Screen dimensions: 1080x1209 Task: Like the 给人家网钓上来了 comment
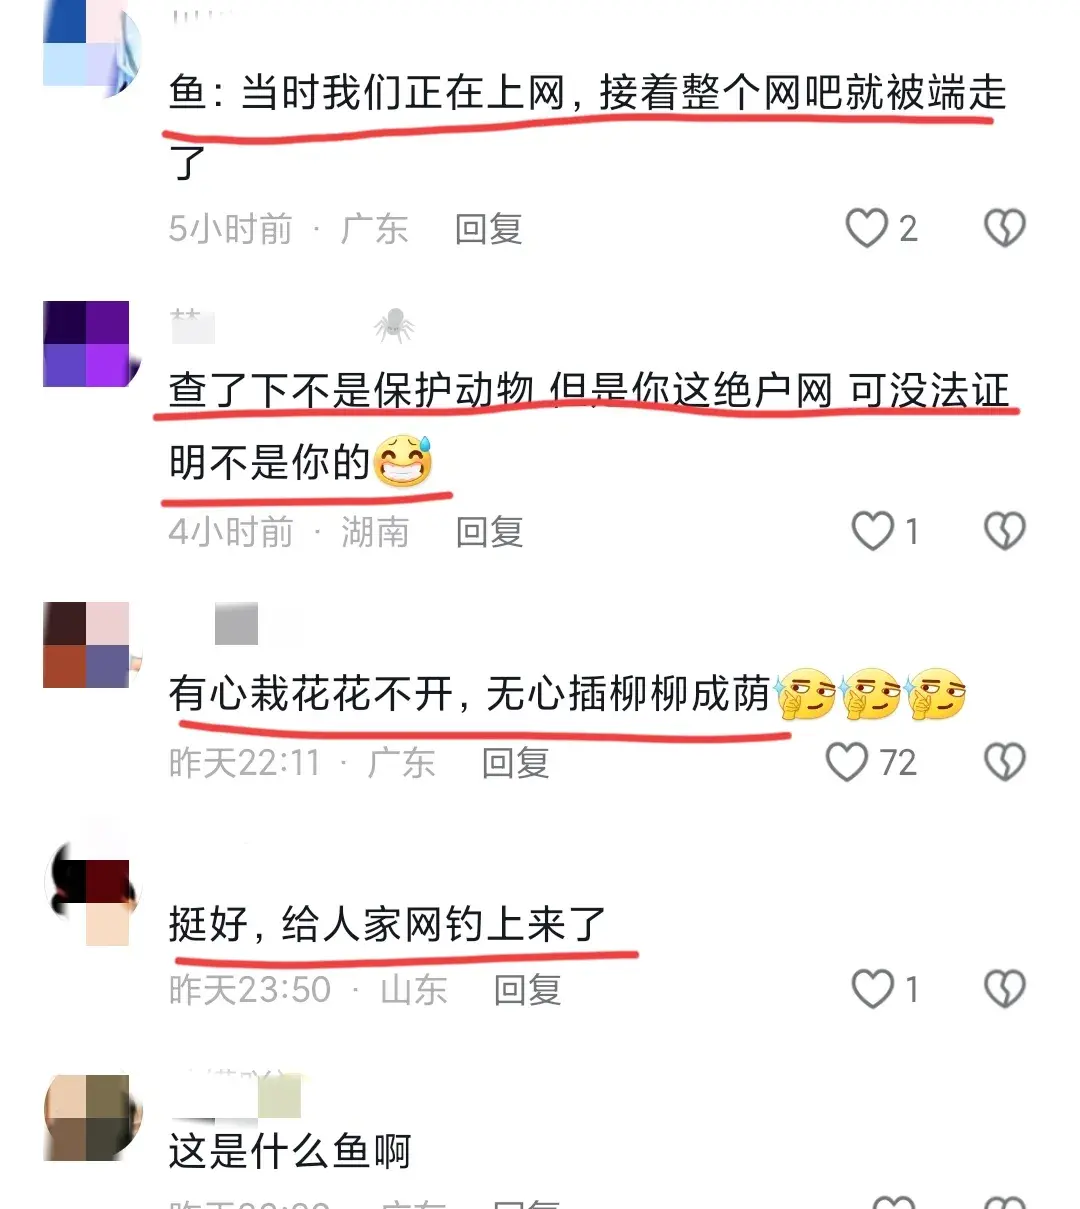point(871,989)
